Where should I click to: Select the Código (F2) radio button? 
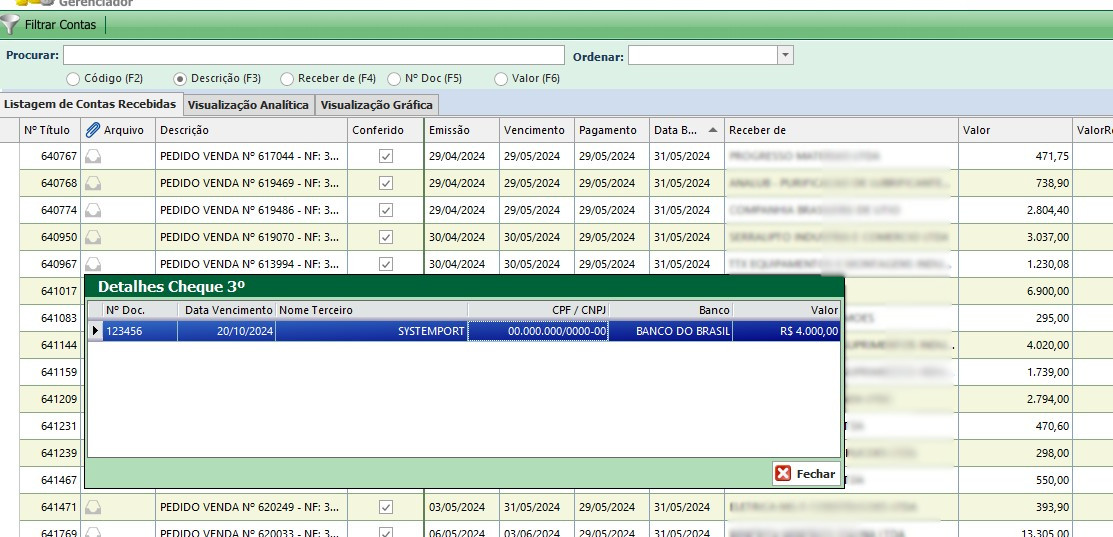click(73, 78)
